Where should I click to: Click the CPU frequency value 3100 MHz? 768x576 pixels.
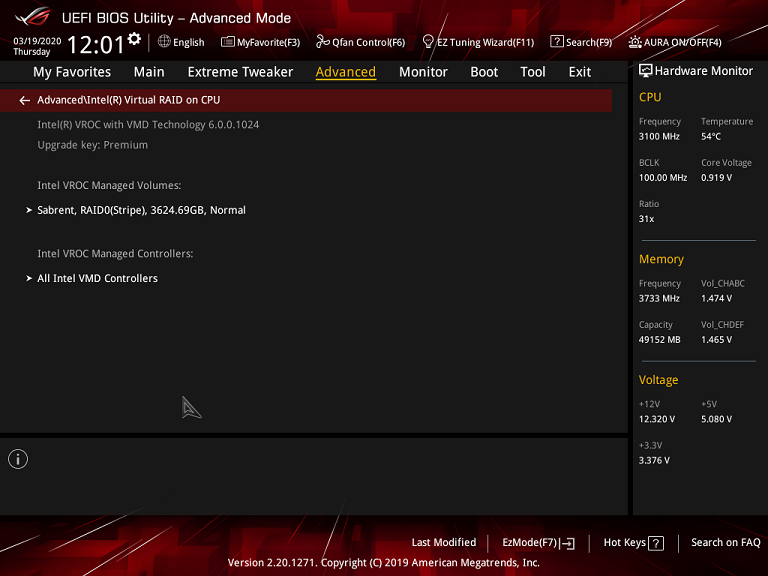click(659, 137)
